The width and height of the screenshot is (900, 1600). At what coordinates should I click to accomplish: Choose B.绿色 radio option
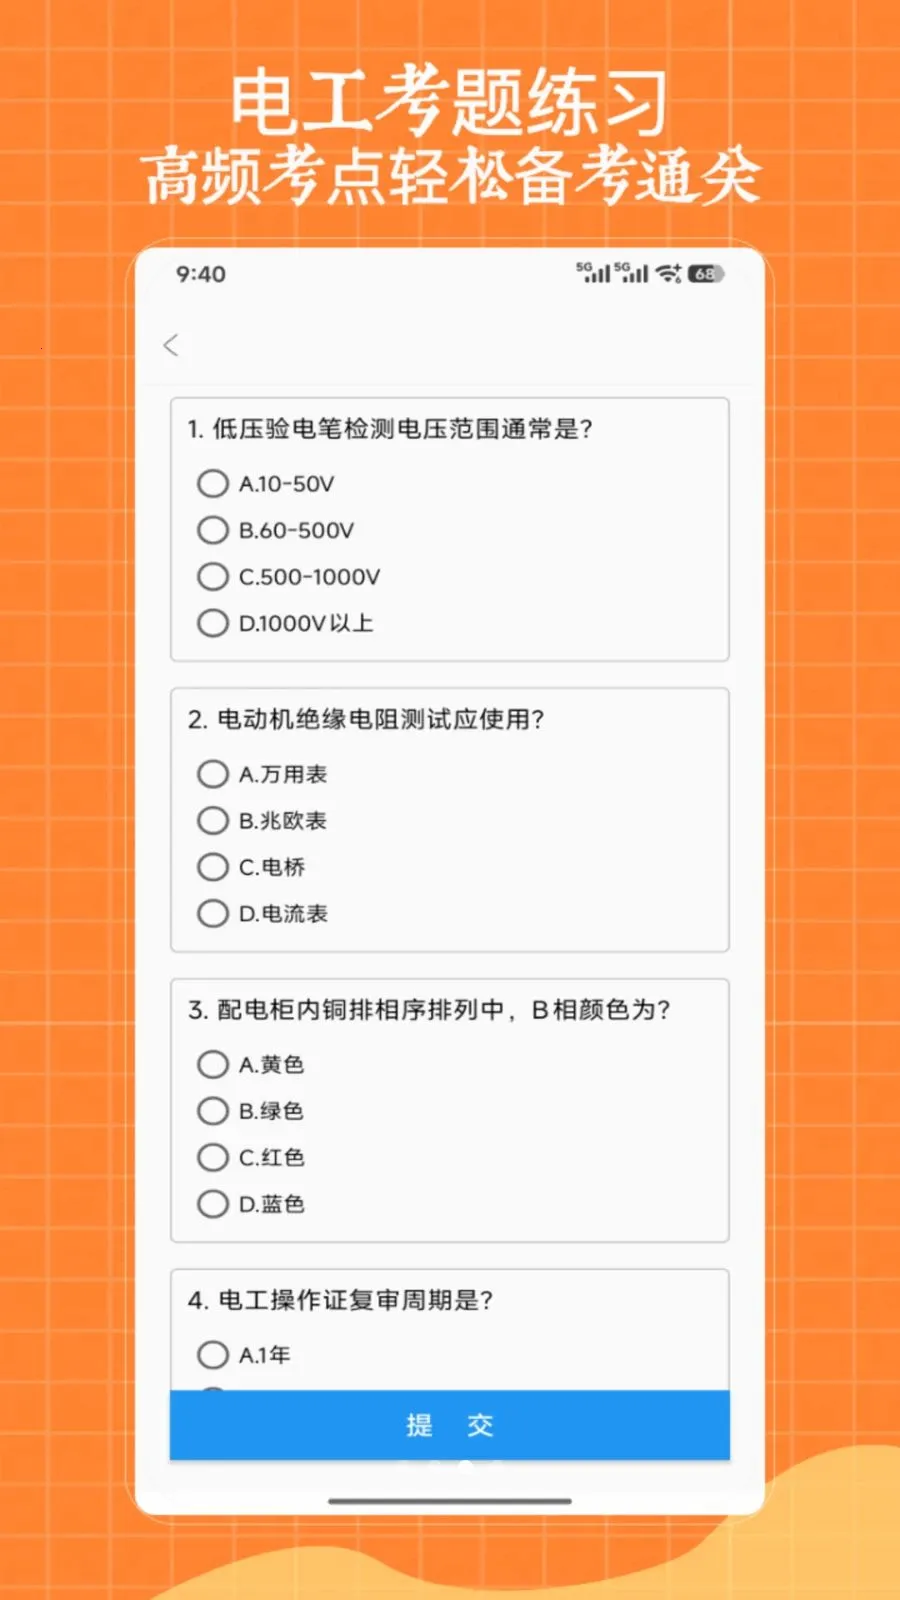213,1111
